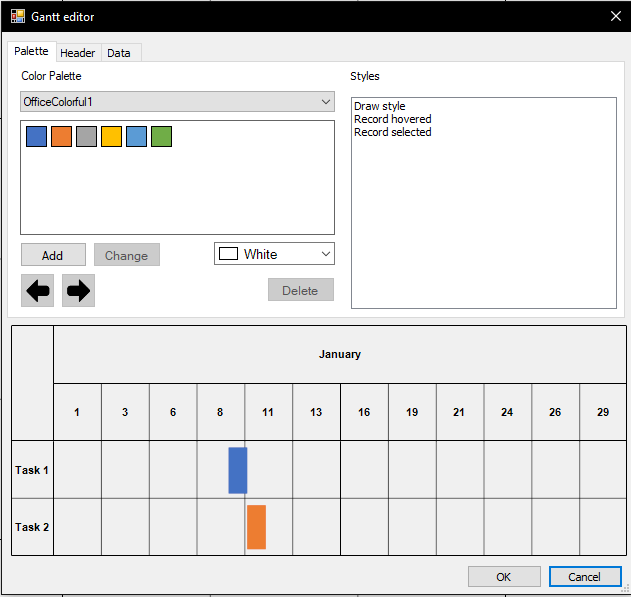Open the Data tab
The height and width of the screenshot is (597, 631).
[119, 53]
